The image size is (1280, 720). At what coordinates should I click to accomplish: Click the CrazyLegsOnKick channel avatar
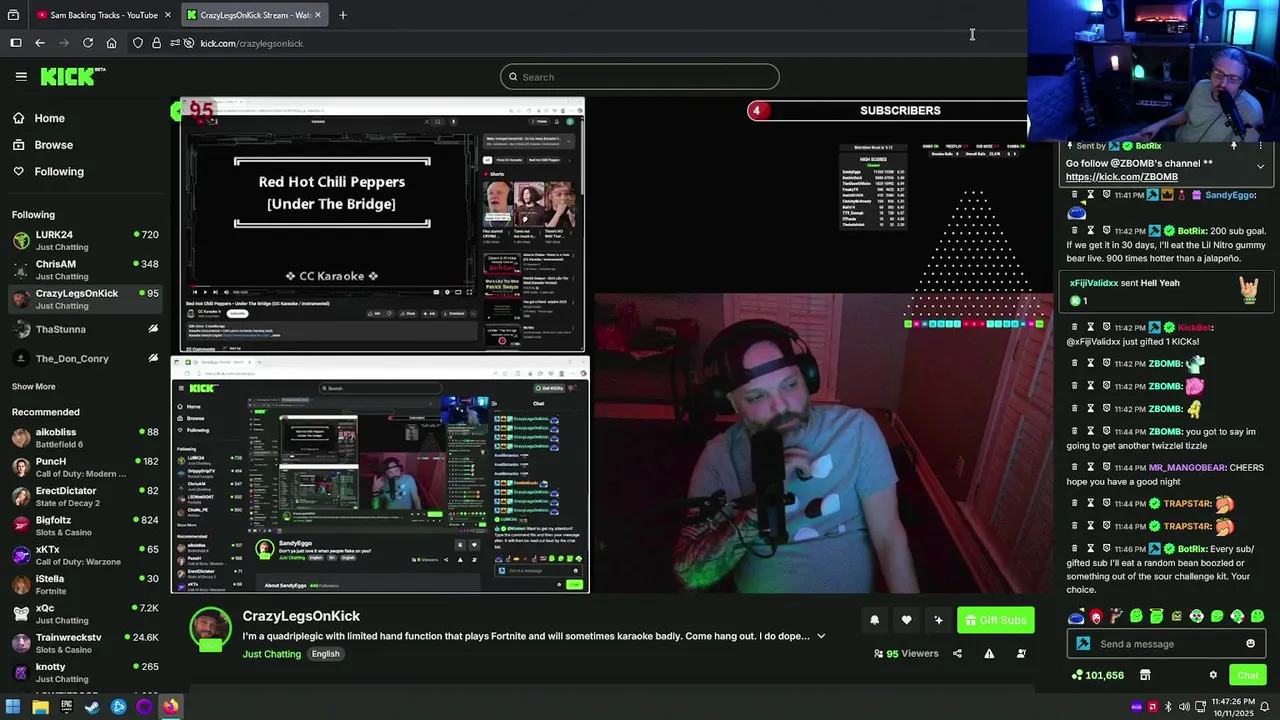coord(210,631)
